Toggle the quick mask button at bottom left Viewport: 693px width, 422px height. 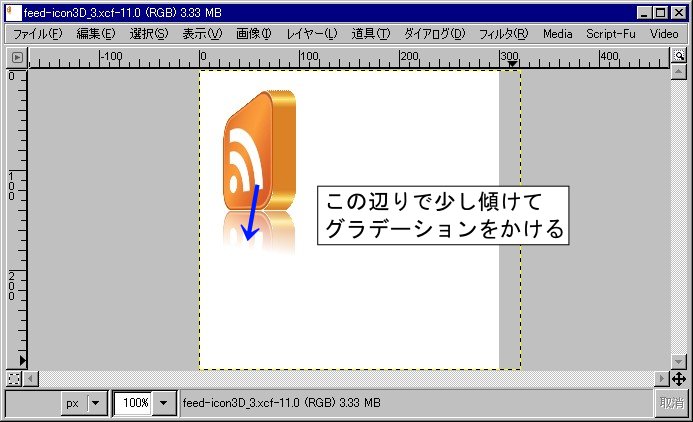tap(14, 379)
